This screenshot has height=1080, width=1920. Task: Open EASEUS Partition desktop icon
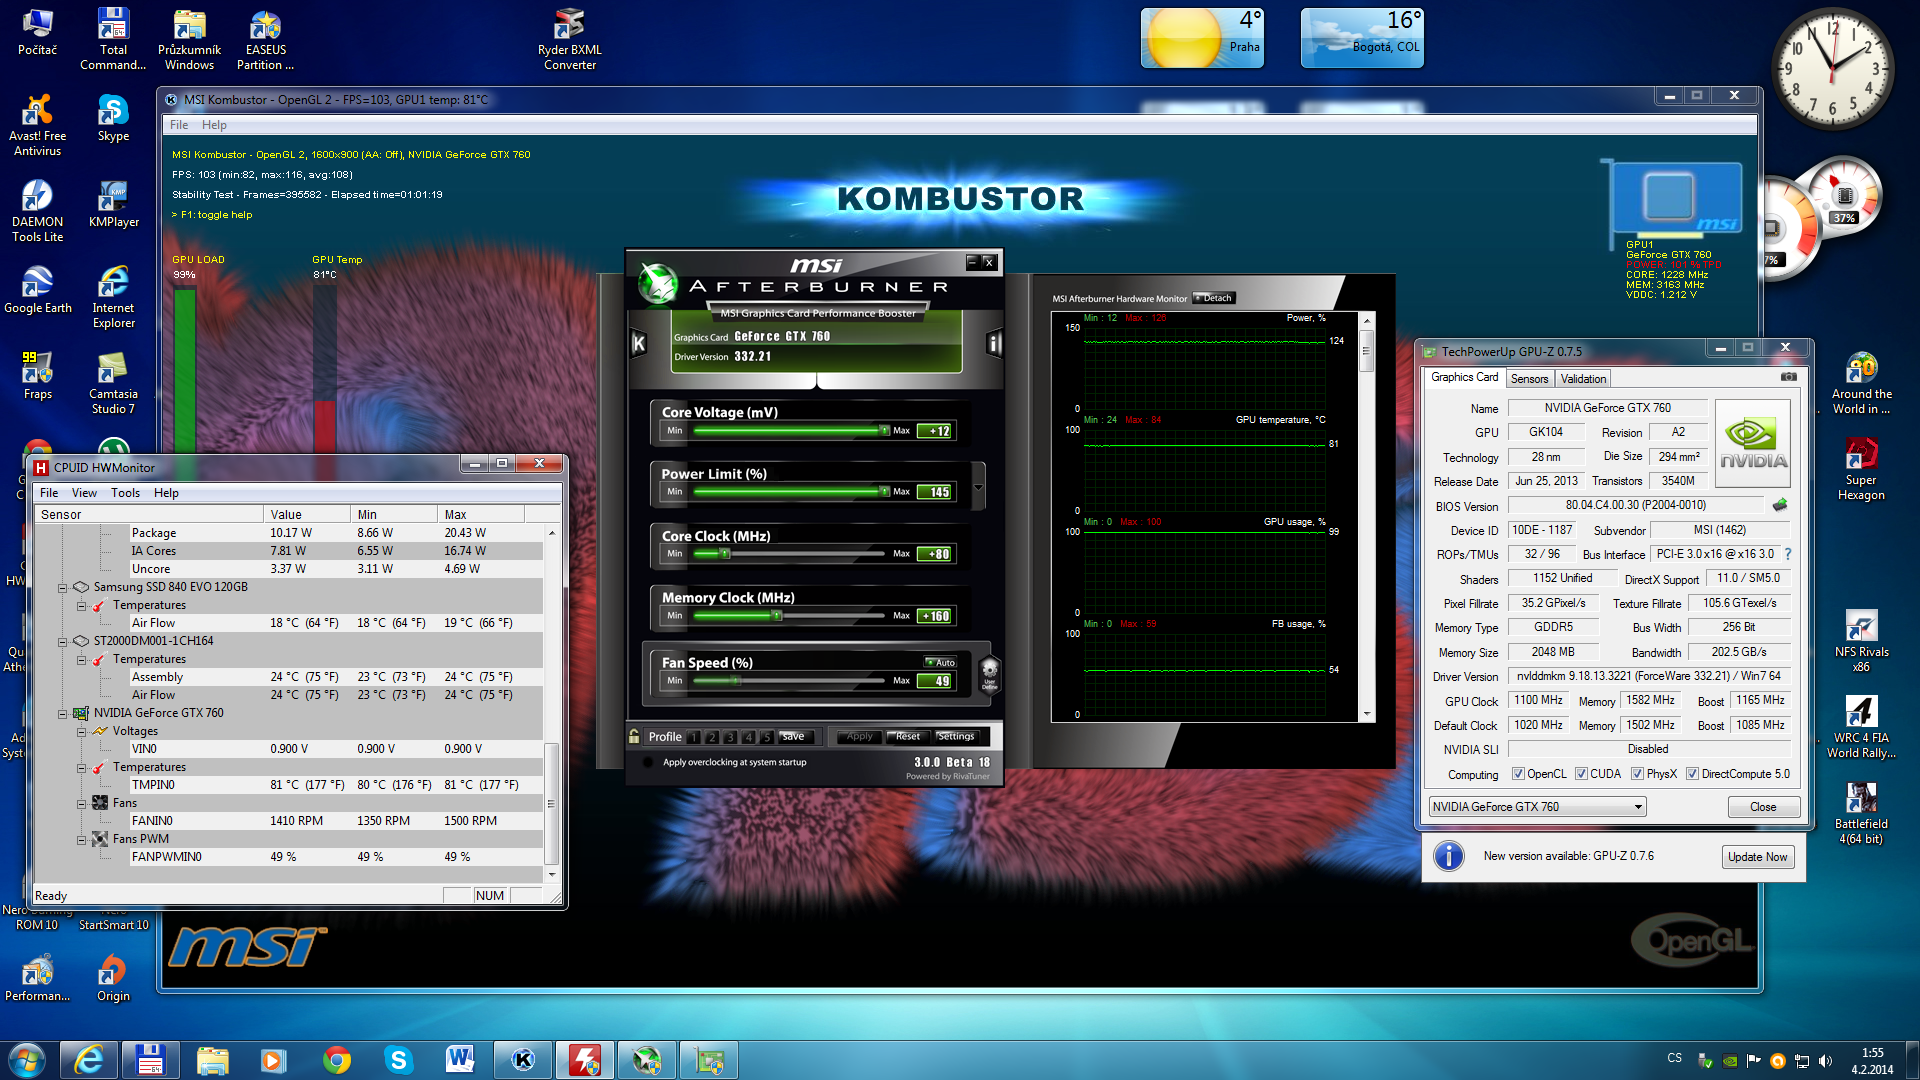tap(265, 39)
